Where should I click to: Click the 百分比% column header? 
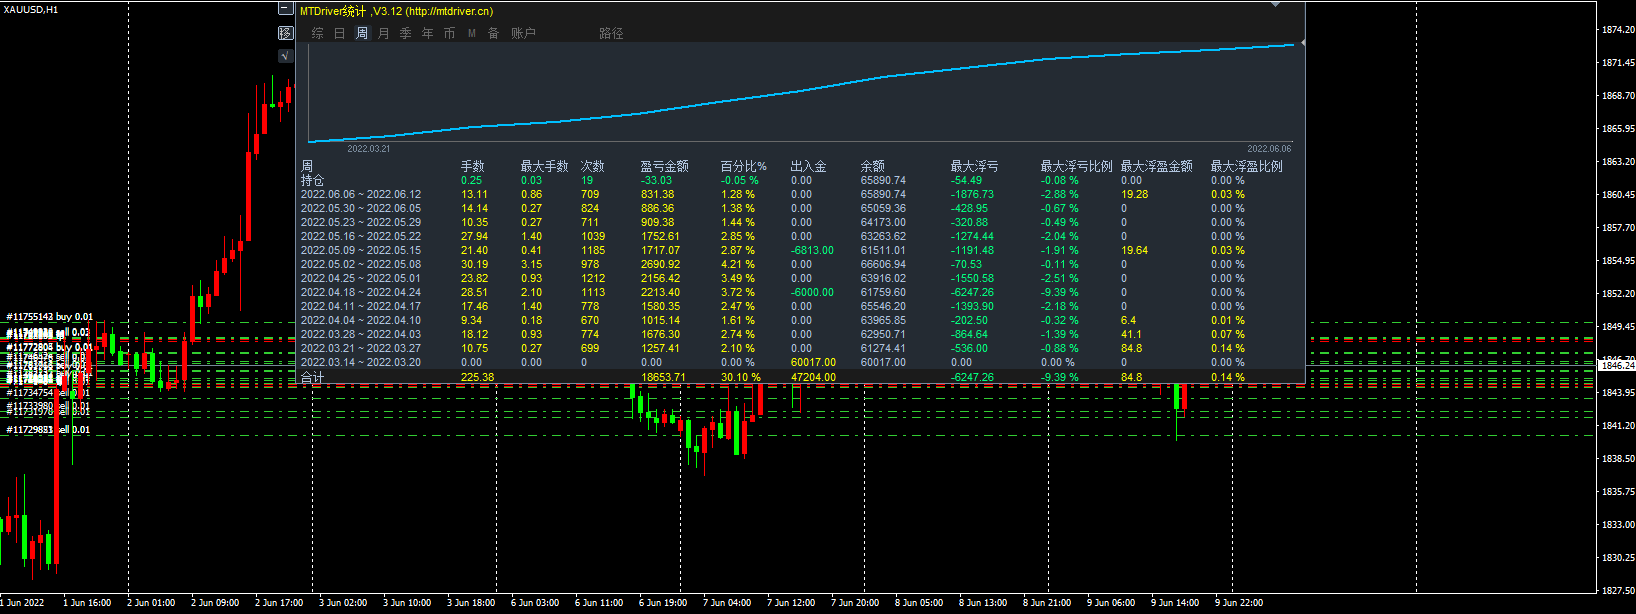[x=744, y=166]
